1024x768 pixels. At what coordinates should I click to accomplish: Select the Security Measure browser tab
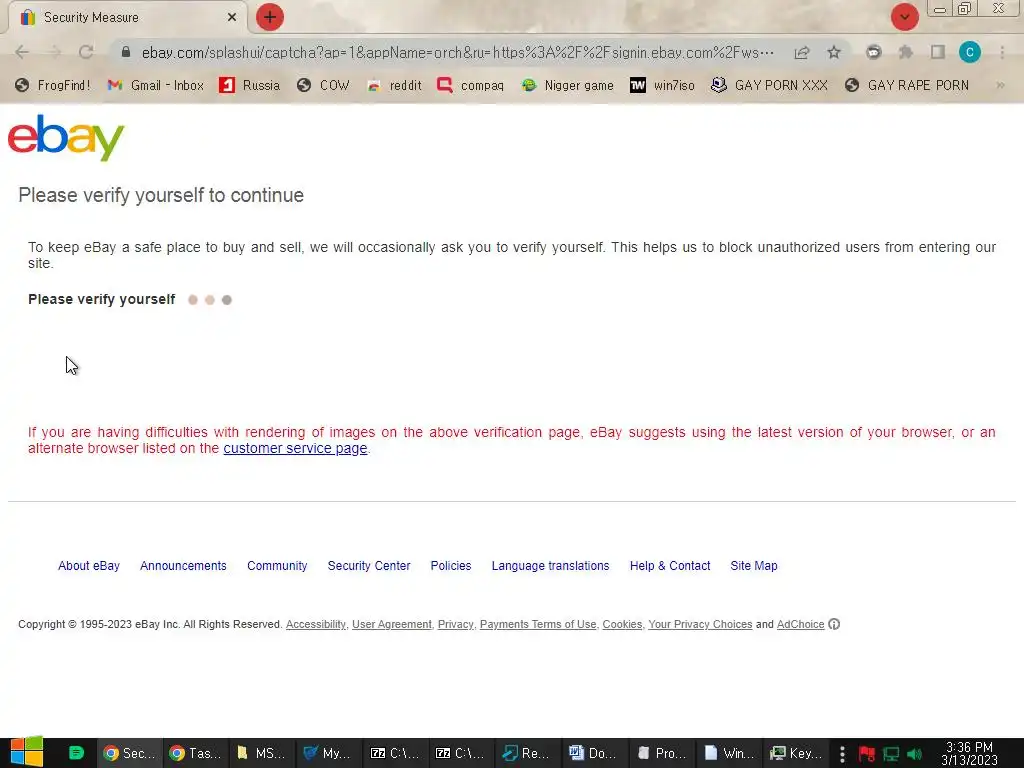(x=127, y=18)
